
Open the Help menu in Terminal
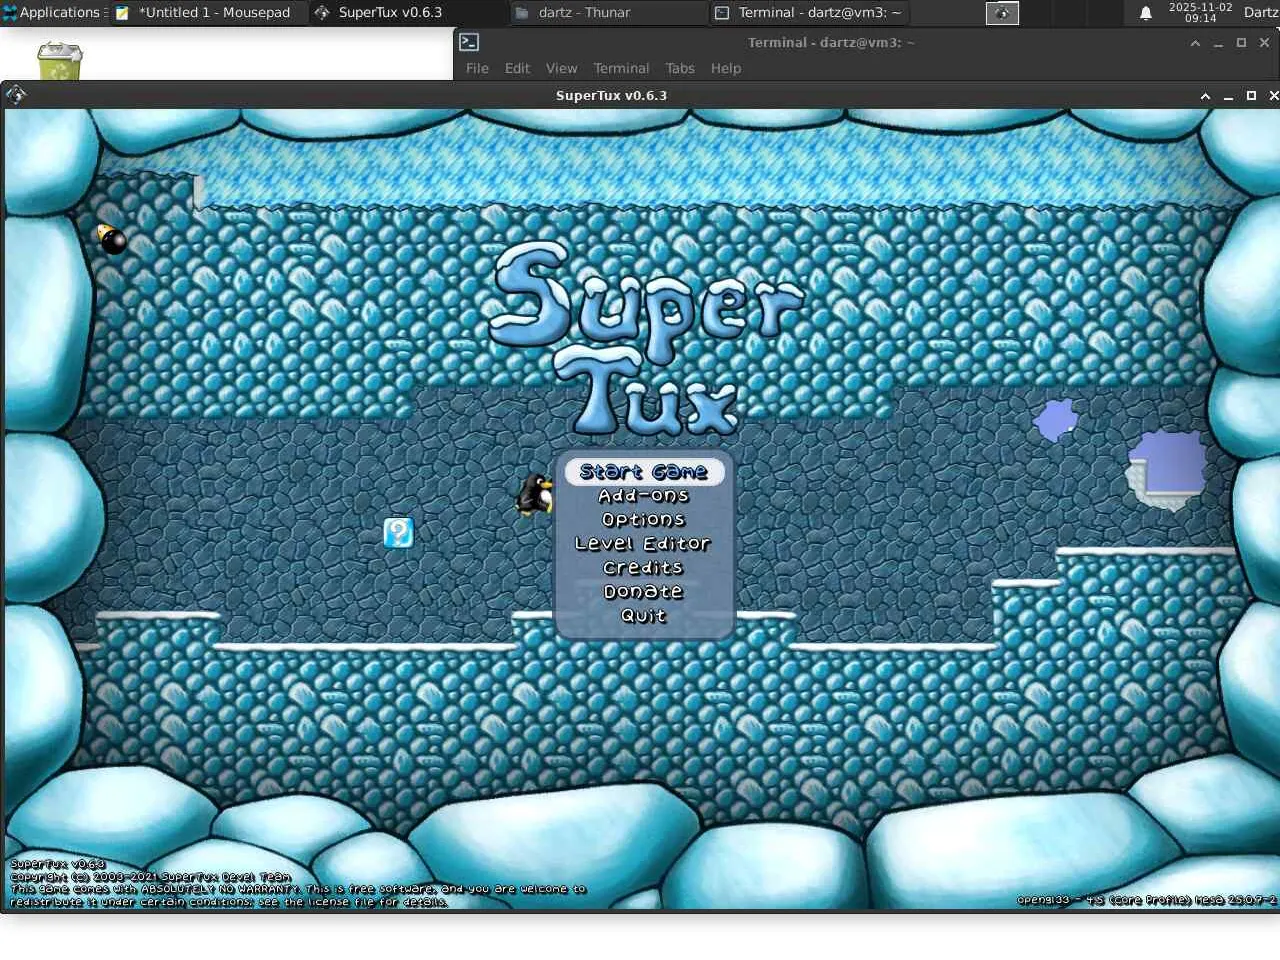[726, 68]
